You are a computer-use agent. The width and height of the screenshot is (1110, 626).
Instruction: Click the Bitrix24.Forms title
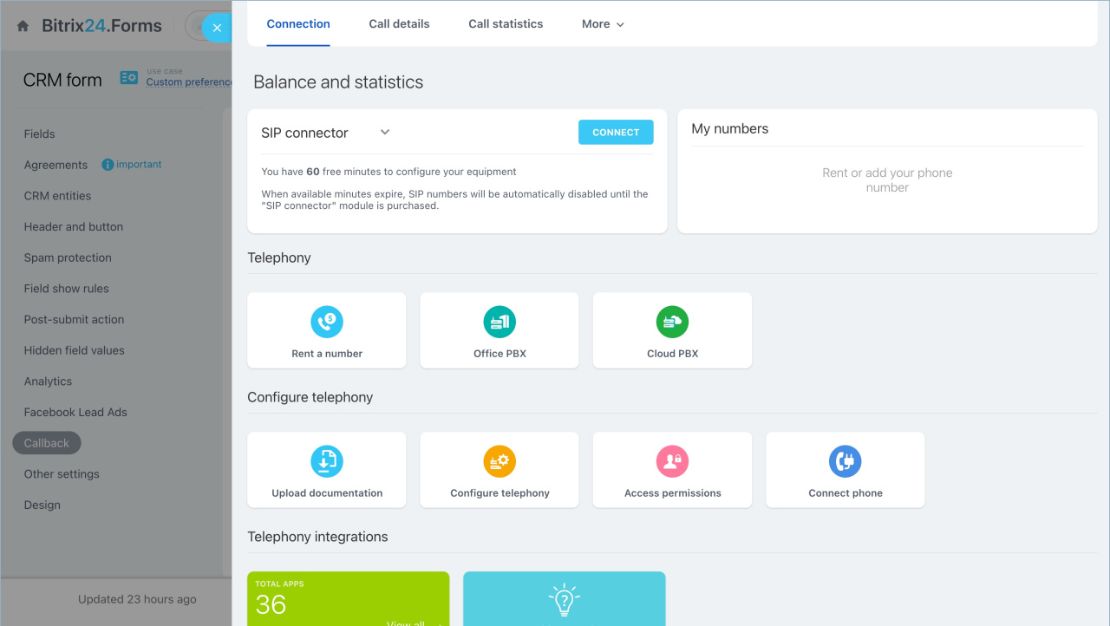[101, 26]
